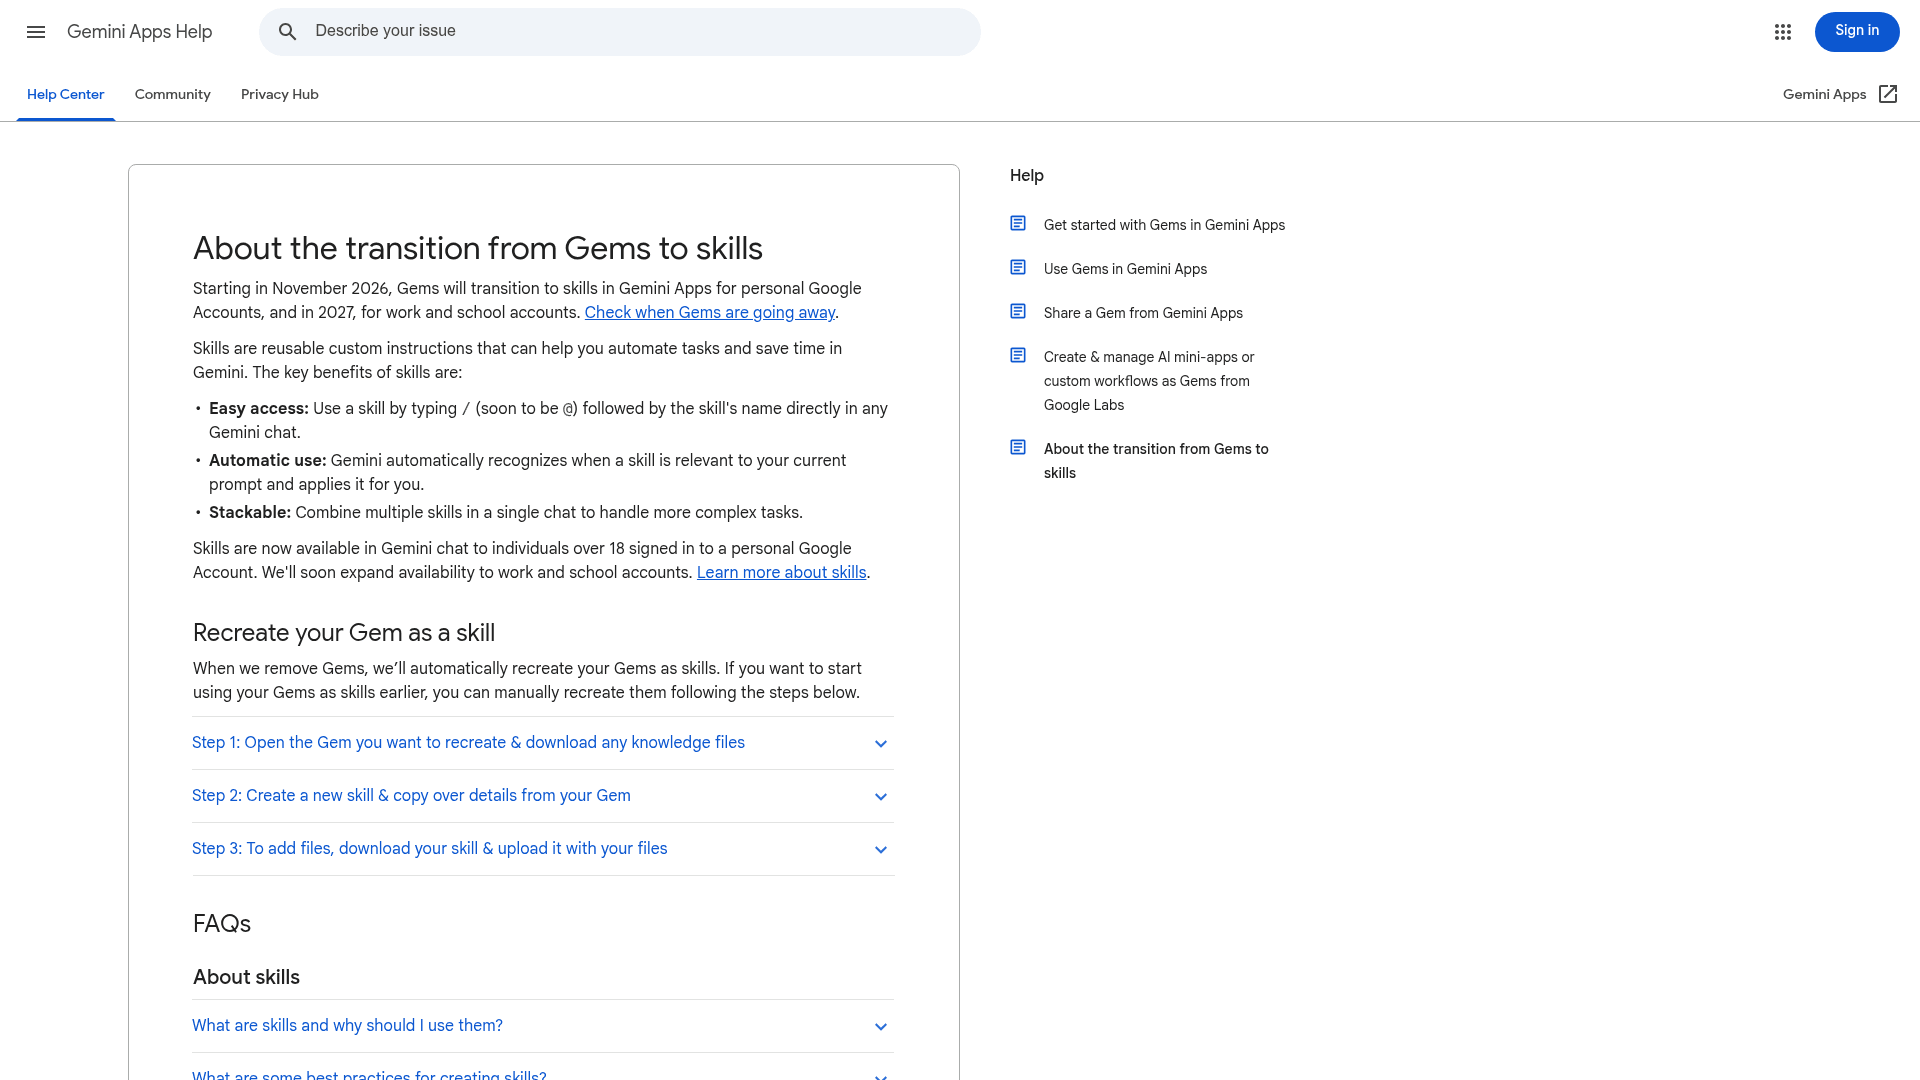Click the Easy access bullet text
The image size is (1920, 1080).
click(548, 420)
